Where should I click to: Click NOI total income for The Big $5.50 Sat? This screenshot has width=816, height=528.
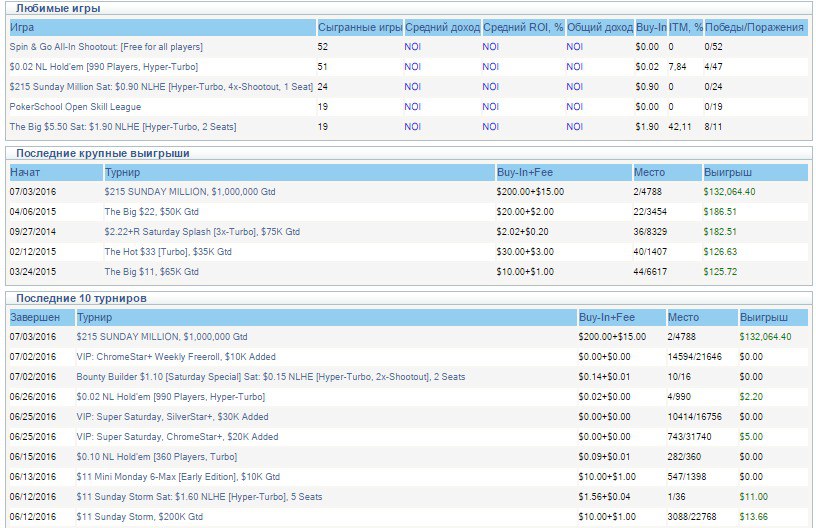click(x=575, y=127)
